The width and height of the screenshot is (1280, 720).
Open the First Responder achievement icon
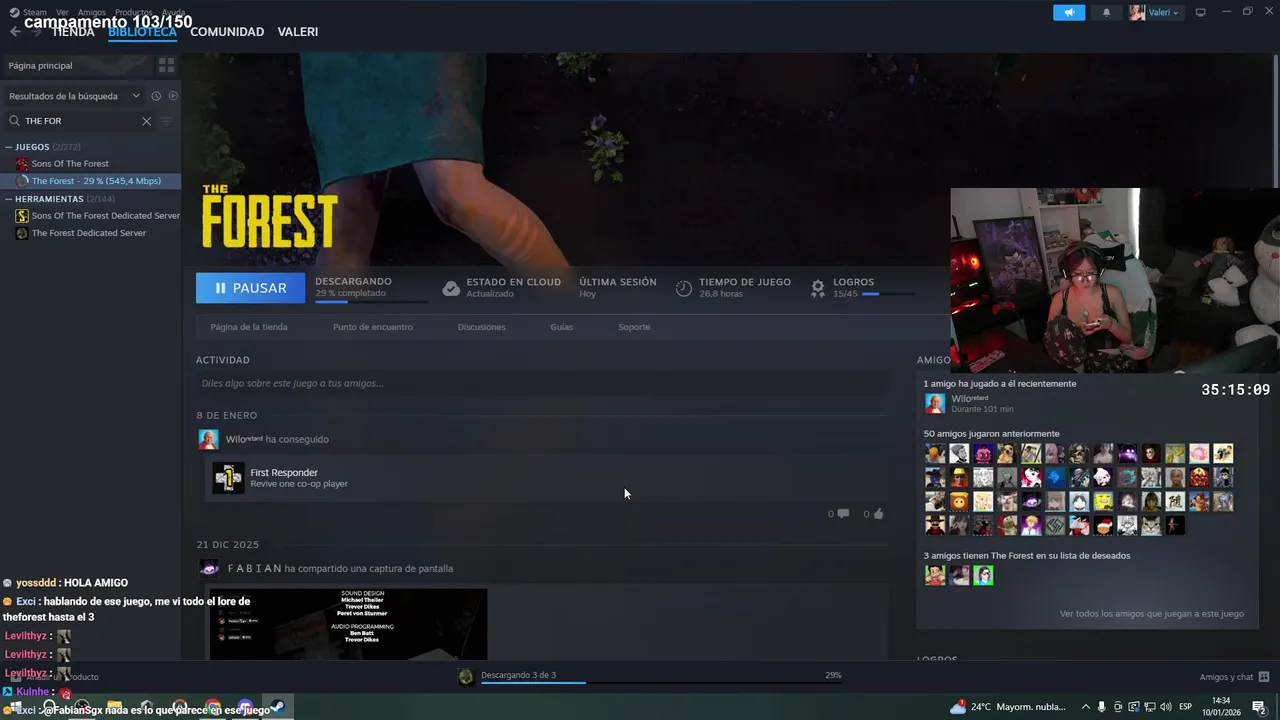[228, 478]
